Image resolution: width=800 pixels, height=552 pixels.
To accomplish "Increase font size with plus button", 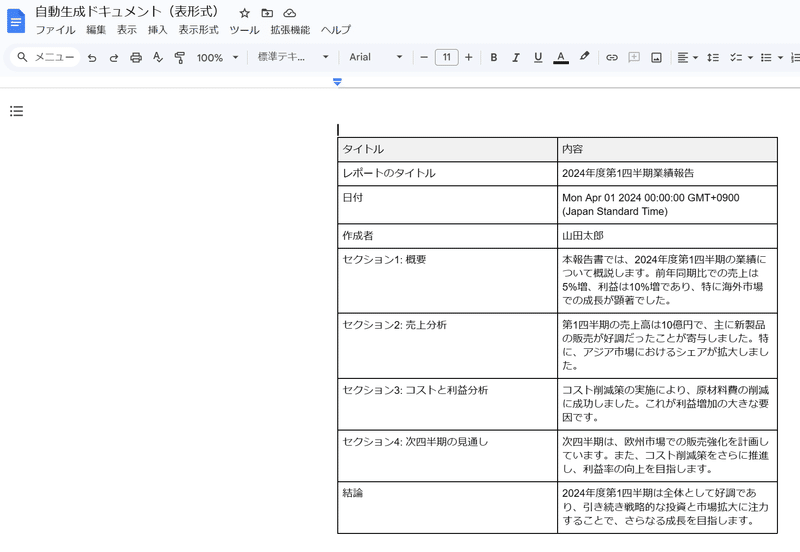I will pyautogui.click(x=469, y=57).
